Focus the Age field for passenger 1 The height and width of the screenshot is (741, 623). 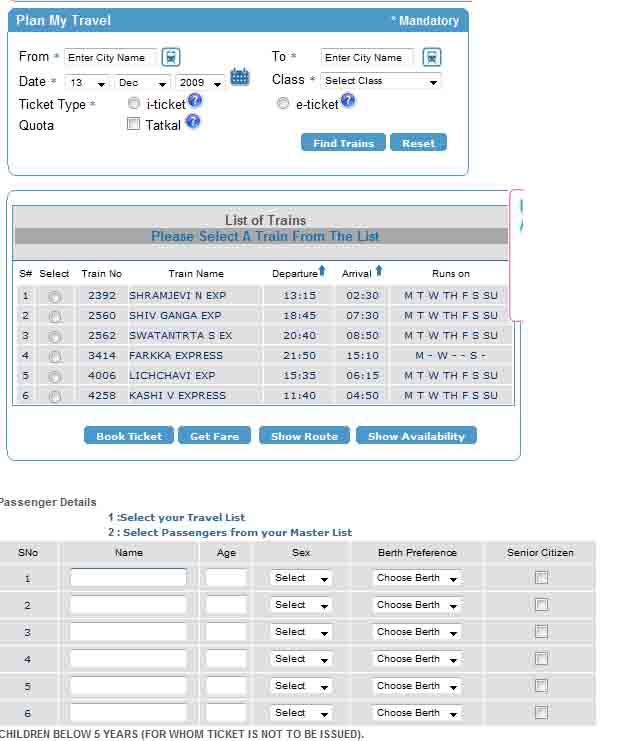226,578
